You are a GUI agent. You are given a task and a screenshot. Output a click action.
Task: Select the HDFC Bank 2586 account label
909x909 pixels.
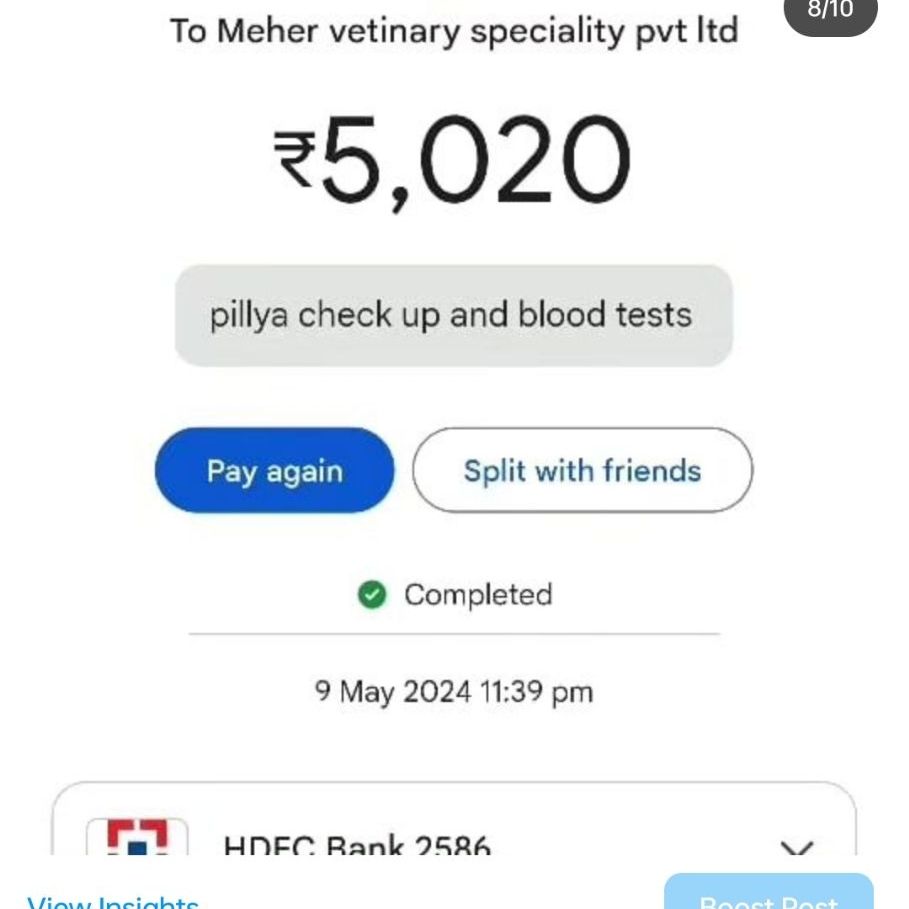point(357,847)
